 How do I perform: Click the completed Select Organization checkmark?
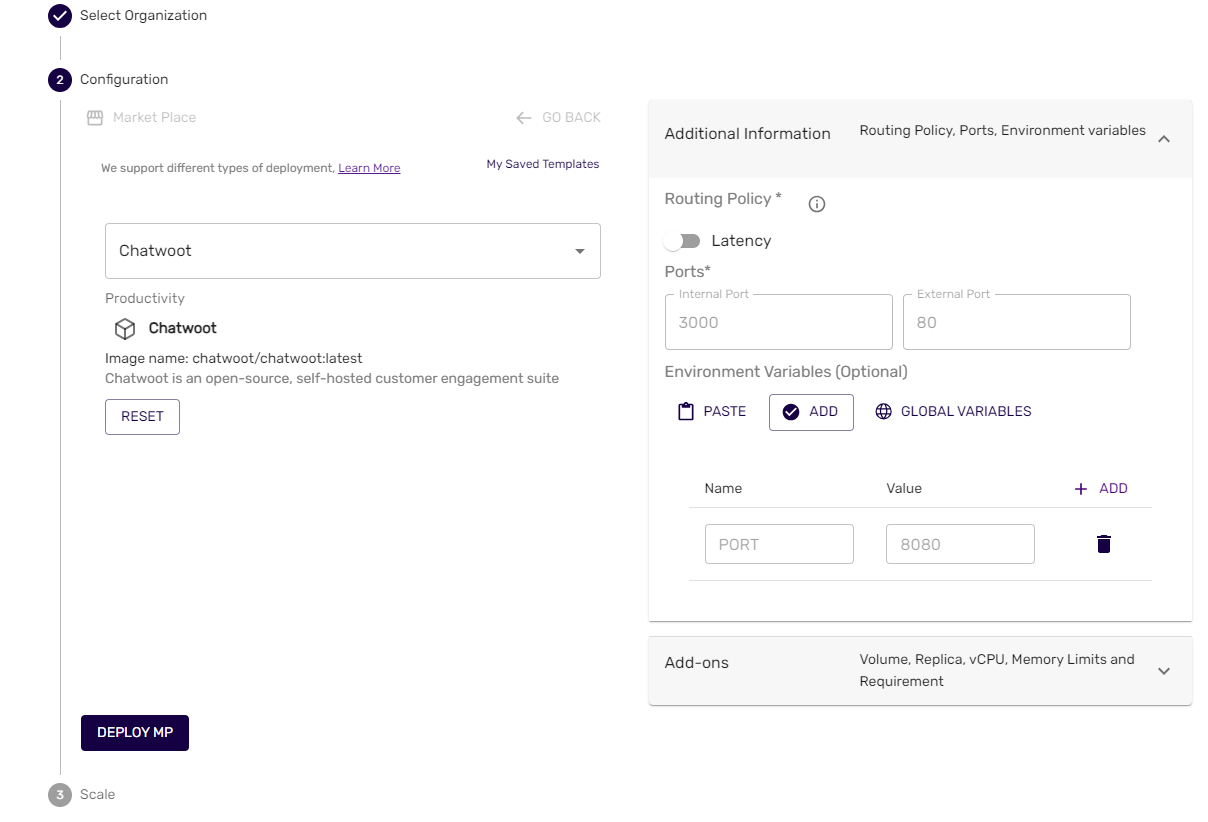(60, 15)
